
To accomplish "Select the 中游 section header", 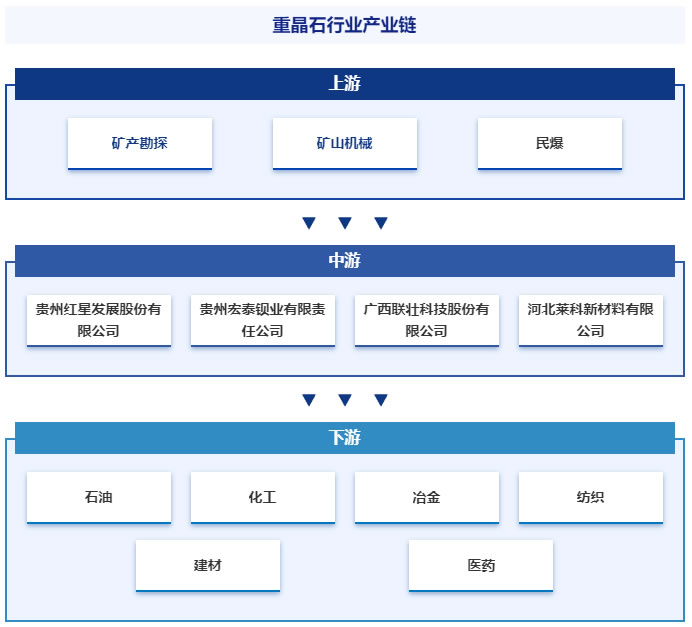I will point(345,261).
